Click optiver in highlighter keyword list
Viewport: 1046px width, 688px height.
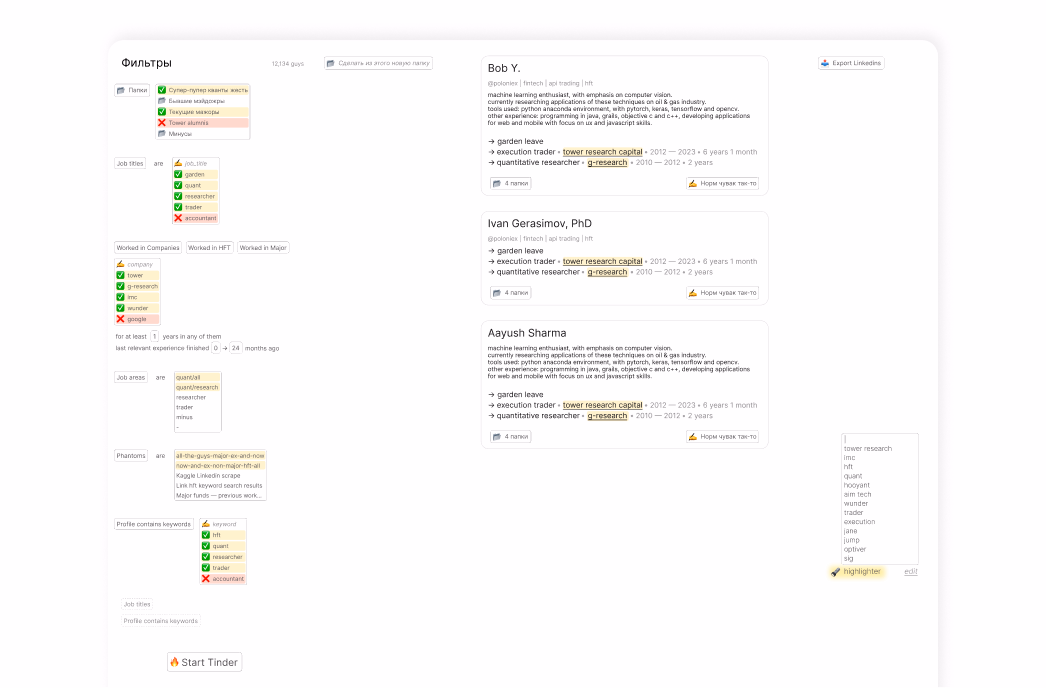click(855, 550)
